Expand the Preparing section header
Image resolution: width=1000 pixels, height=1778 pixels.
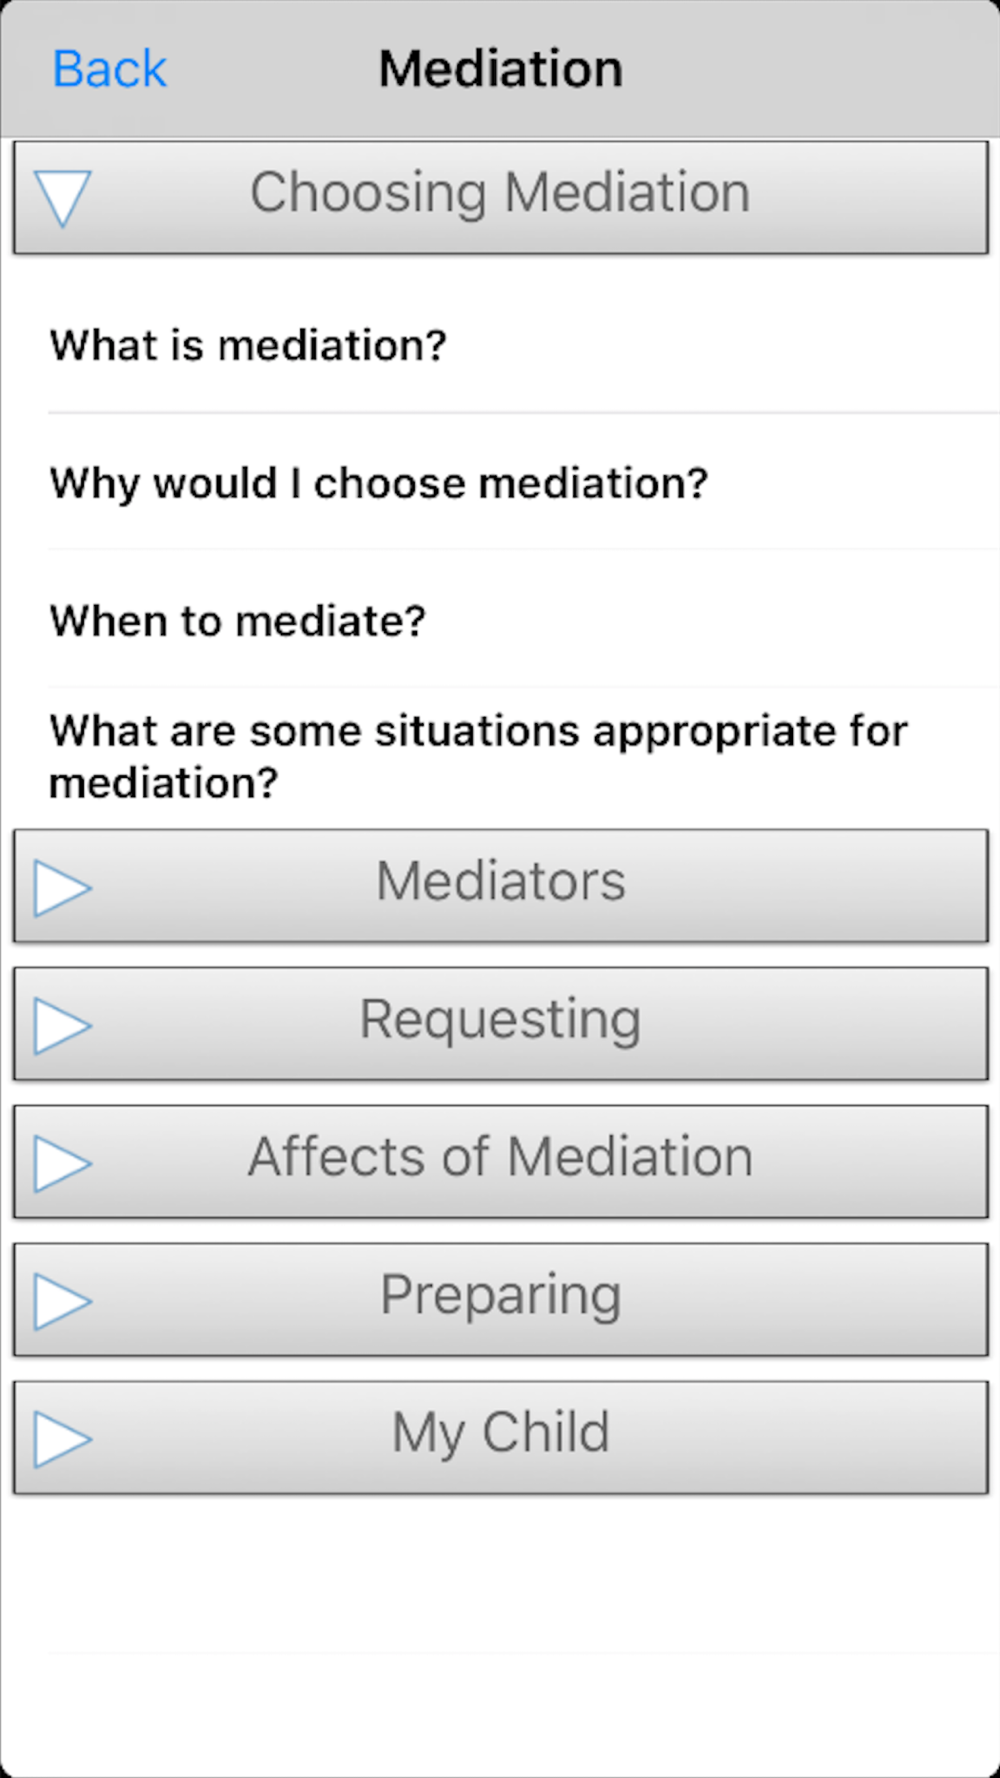500,1299
